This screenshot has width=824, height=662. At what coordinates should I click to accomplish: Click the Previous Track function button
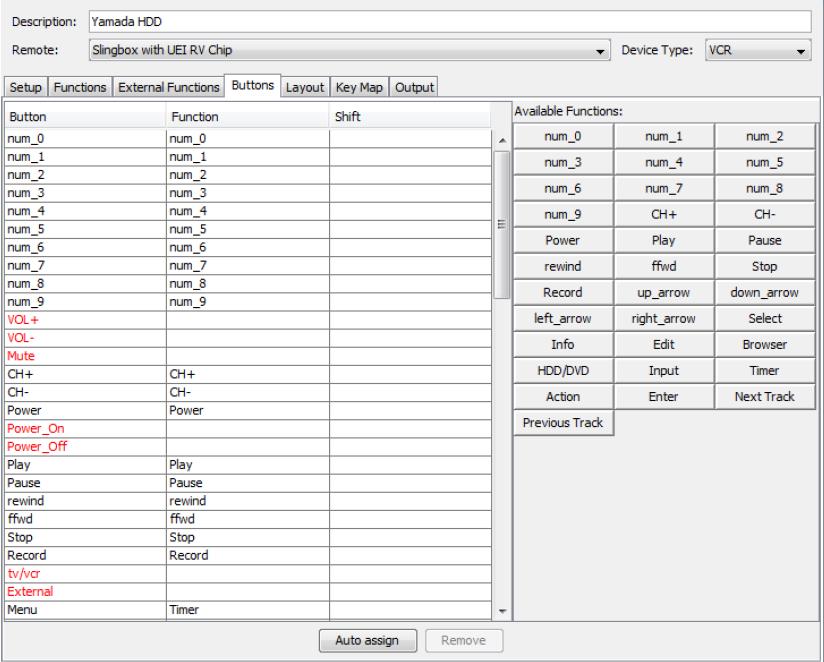(563, 423)
